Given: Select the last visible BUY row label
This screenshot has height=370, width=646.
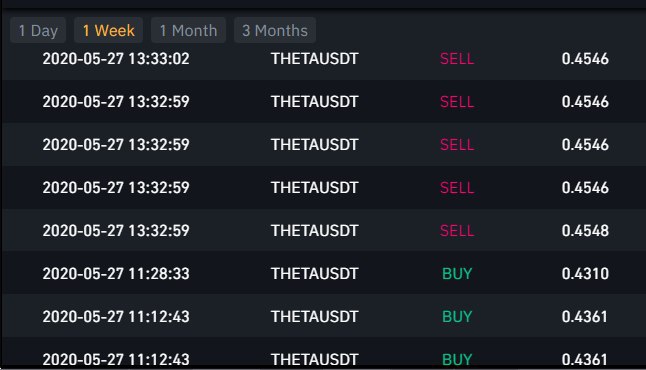Looking at the screenshot, I should pos(457,359).
